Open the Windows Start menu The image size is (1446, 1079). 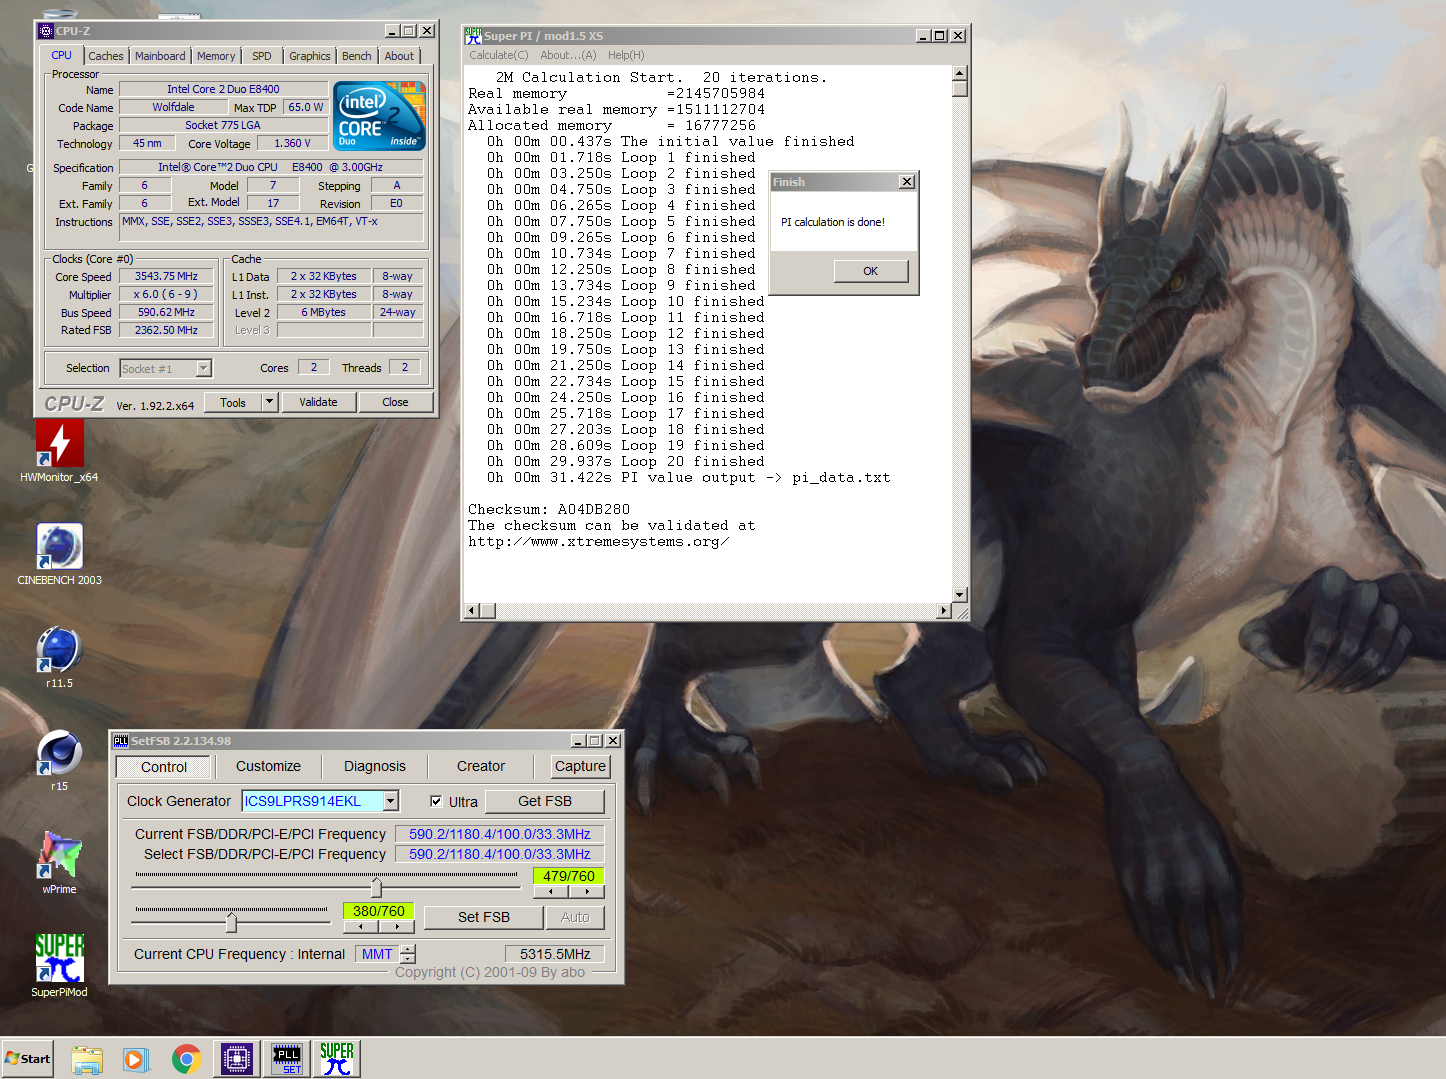coord(28,1059)
